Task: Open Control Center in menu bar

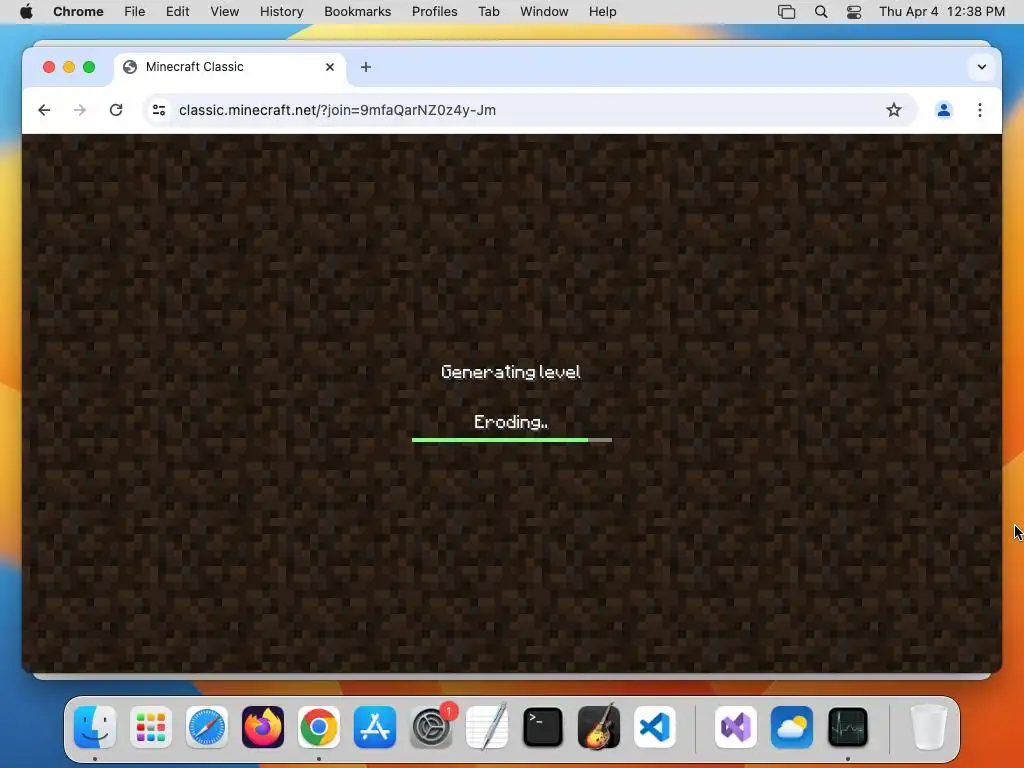Action: click(x=854, y=12)
